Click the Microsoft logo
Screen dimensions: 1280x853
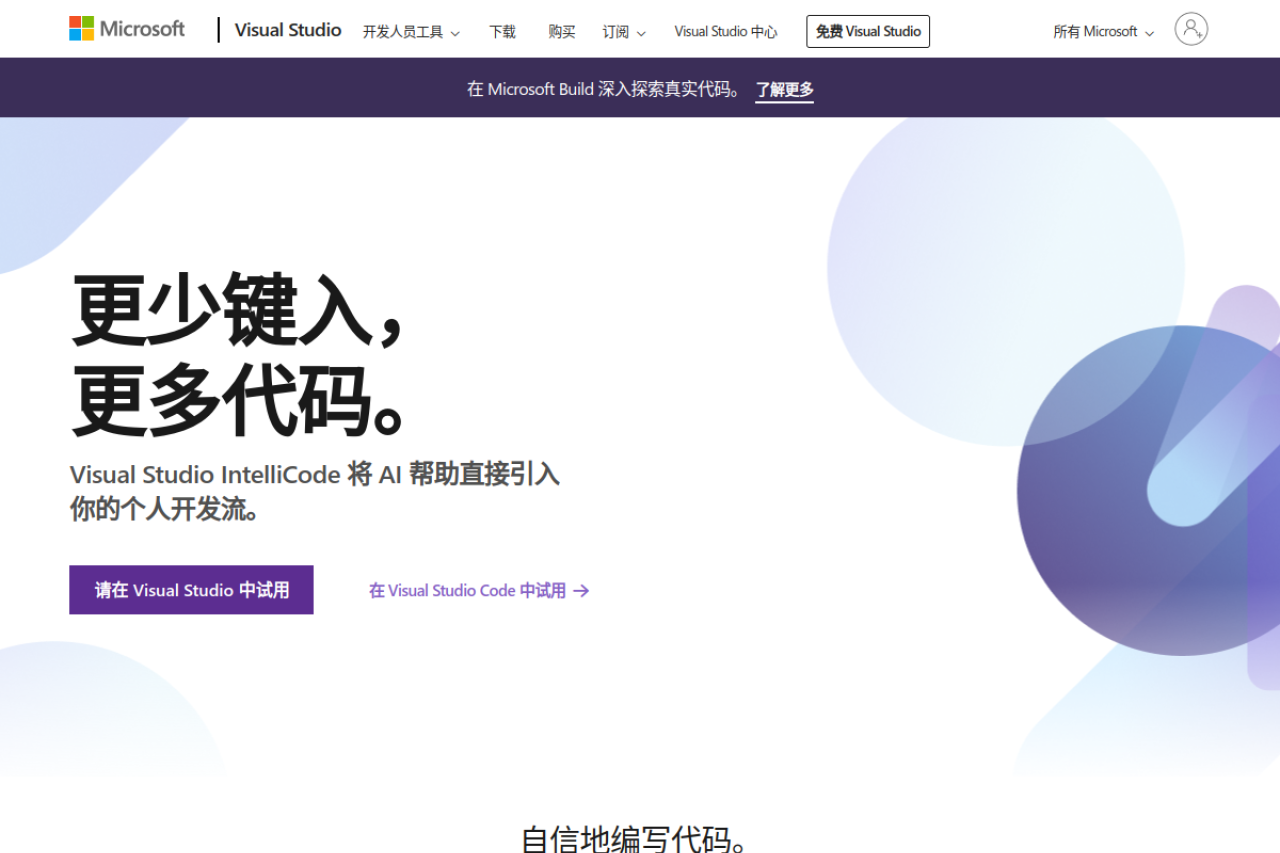coord(127,29)
